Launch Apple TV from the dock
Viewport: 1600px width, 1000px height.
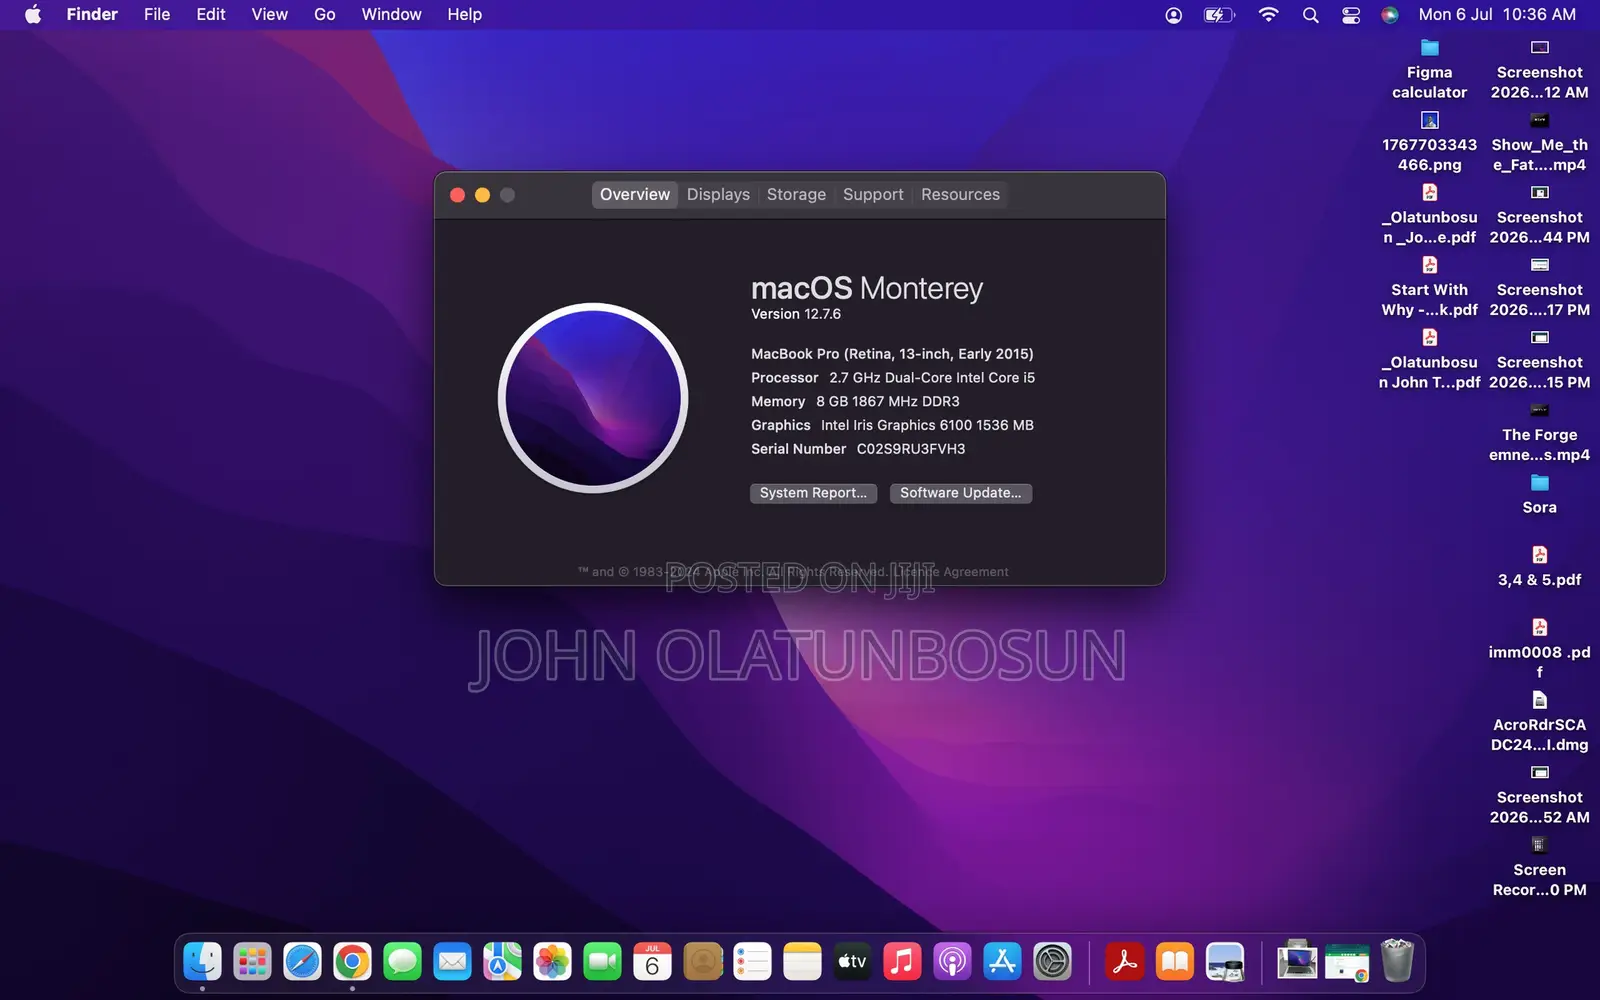(x=853, y=962)
